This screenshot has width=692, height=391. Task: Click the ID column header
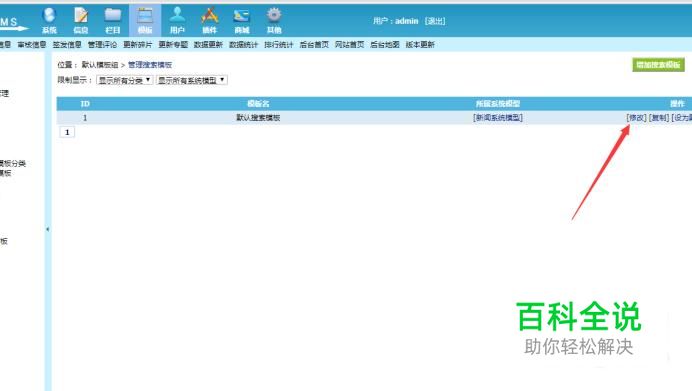(x=85, y=104)
